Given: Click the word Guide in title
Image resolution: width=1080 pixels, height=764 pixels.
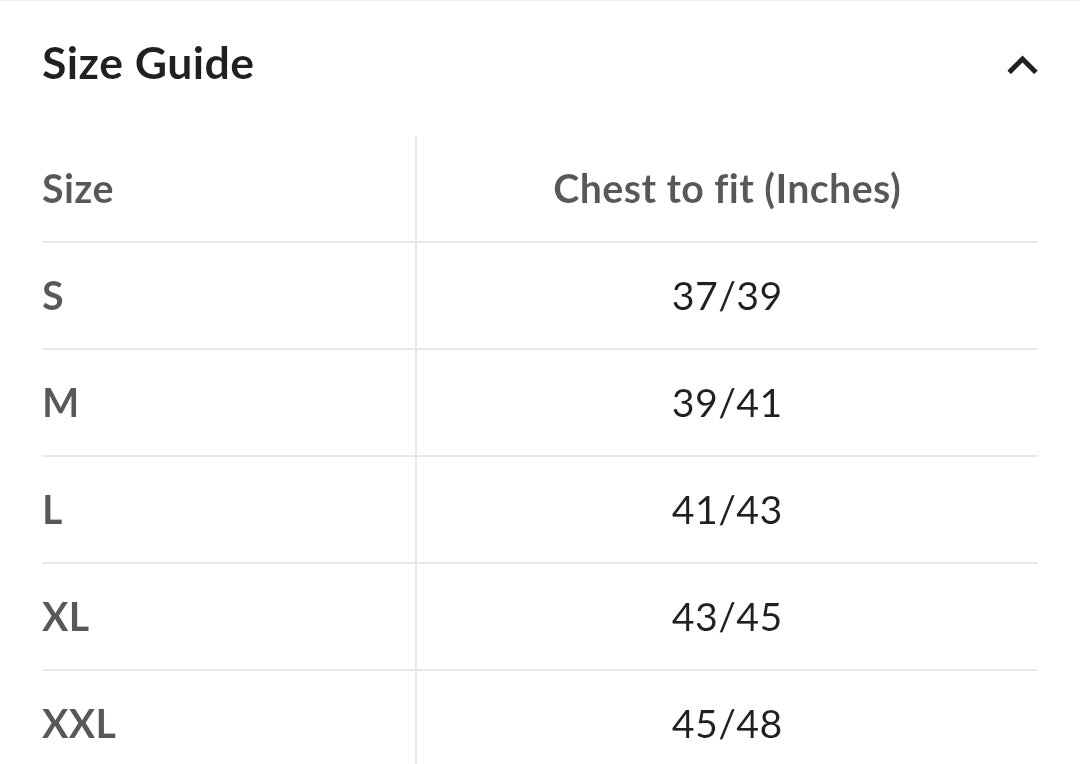Looking at the screenshot, I should (x=195, y=64).
